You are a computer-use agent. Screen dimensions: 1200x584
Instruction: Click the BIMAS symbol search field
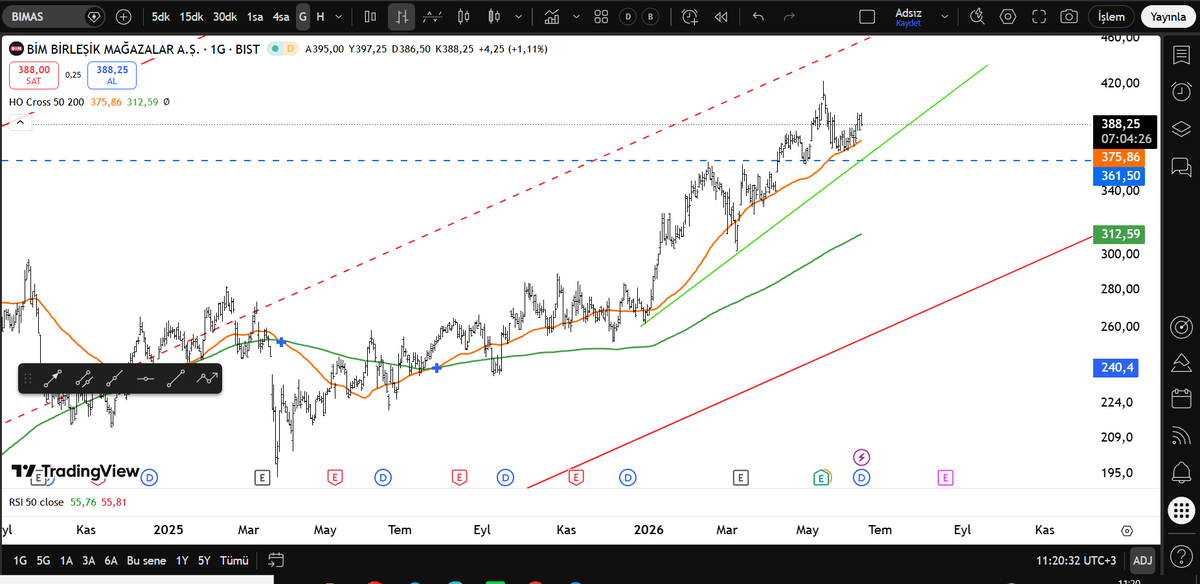pos(52,17)
